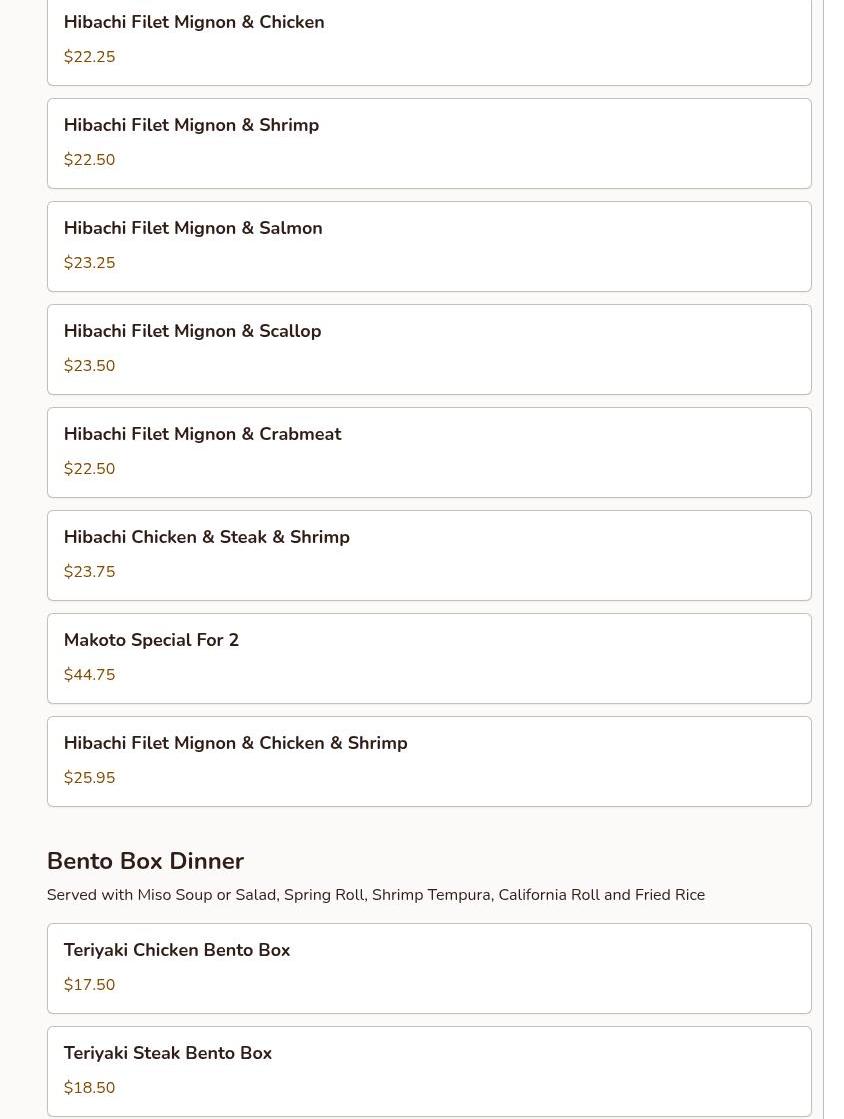Click the $44.75 price on Makoto Special

click(89, 674)
